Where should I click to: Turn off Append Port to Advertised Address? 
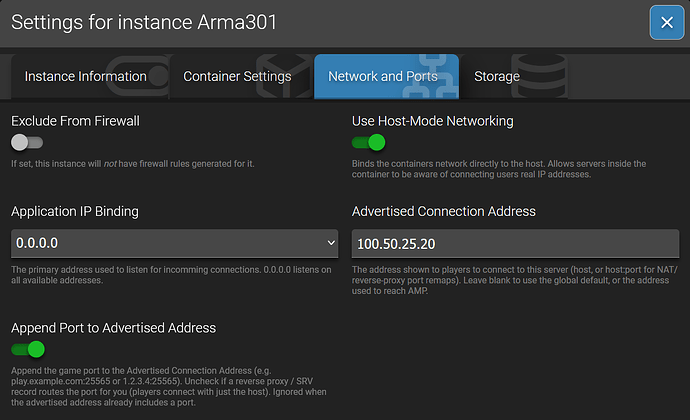(x=28, y=350)
